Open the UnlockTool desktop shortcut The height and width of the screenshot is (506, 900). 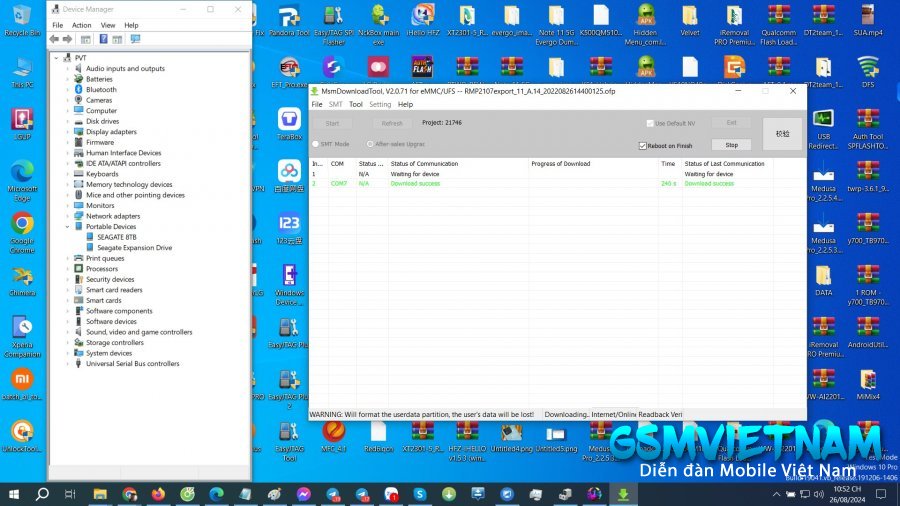[x=22, y=436]
